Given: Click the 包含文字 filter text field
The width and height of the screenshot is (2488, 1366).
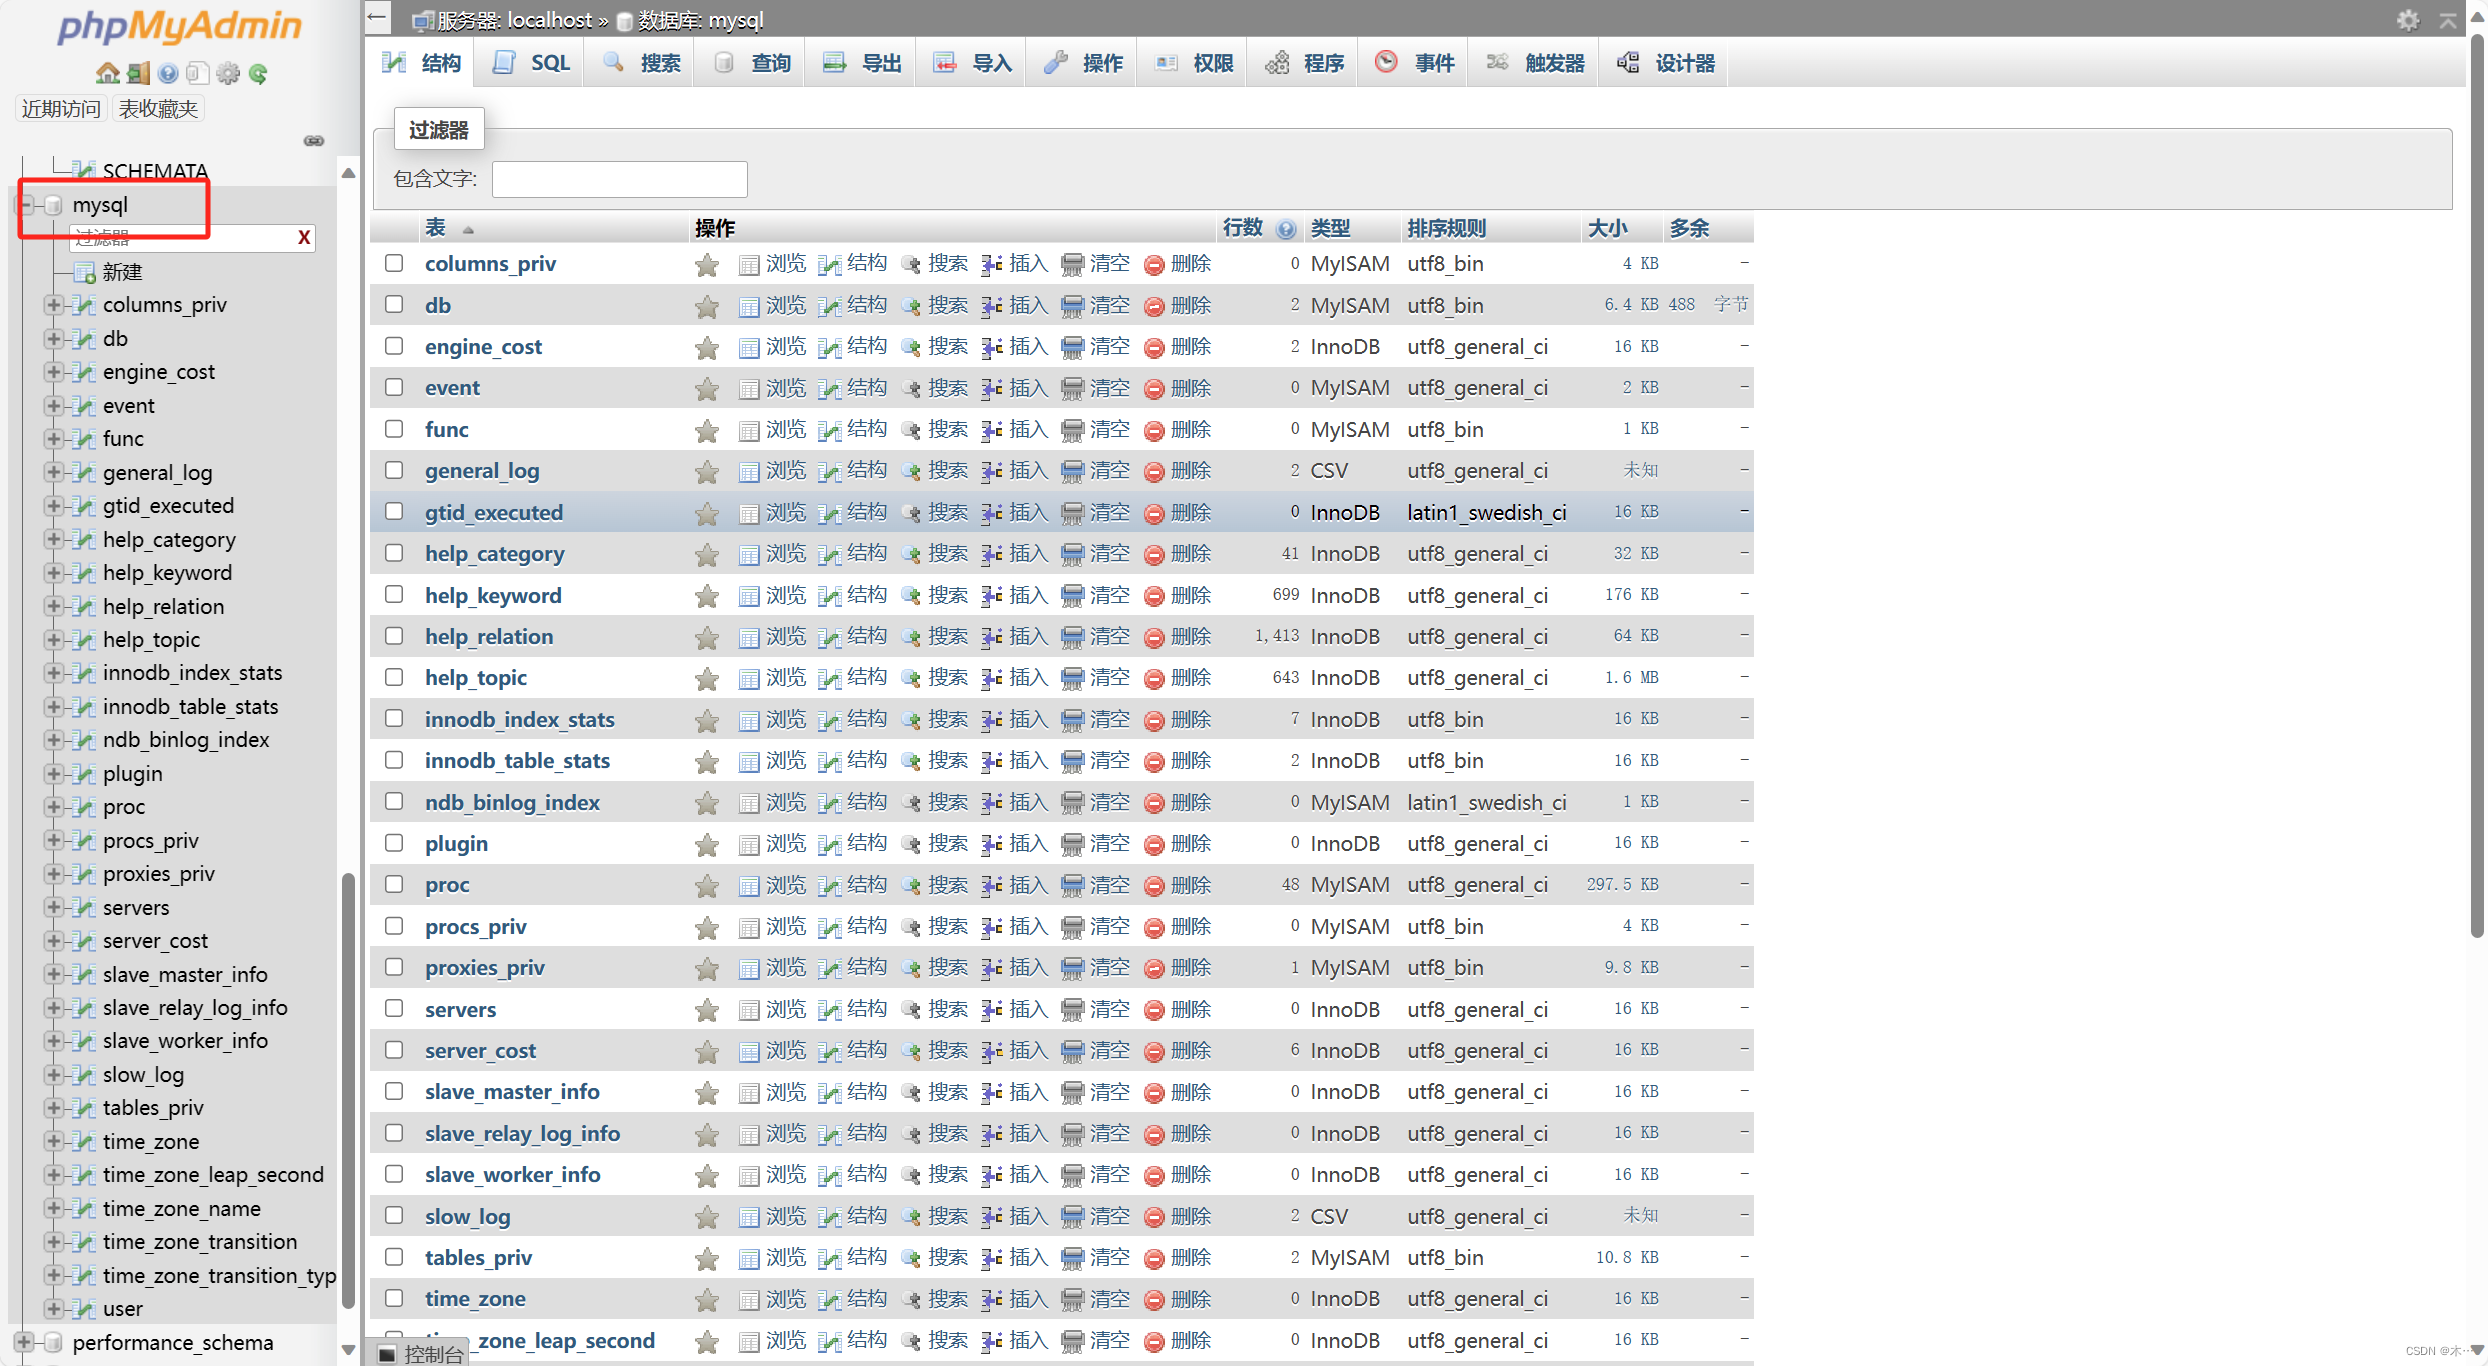Looking at the screenshot, I should [619, 179].
